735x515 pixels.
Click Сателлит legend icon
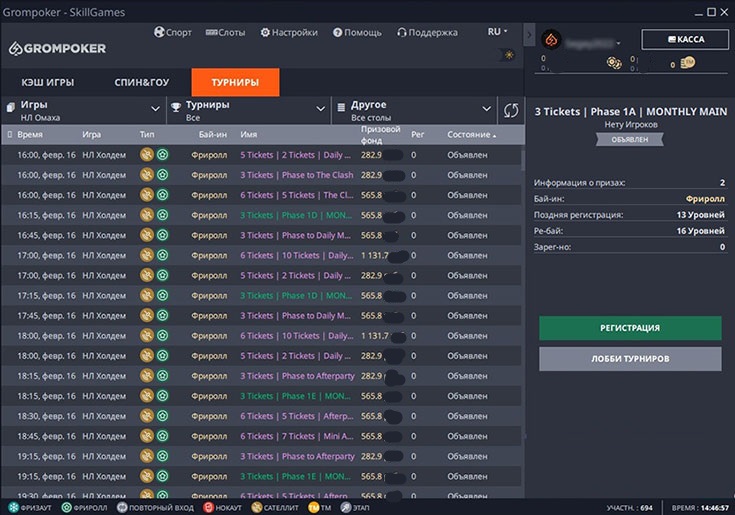256,508
